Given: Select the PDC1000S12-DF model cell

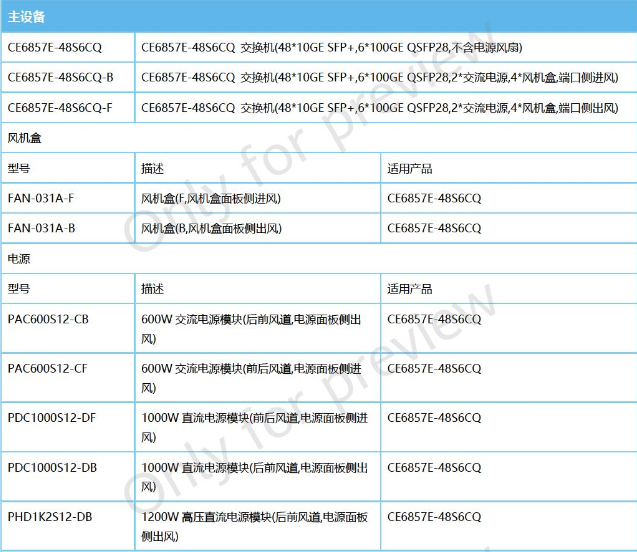Looking at the screenshot, I should [52, 417].
